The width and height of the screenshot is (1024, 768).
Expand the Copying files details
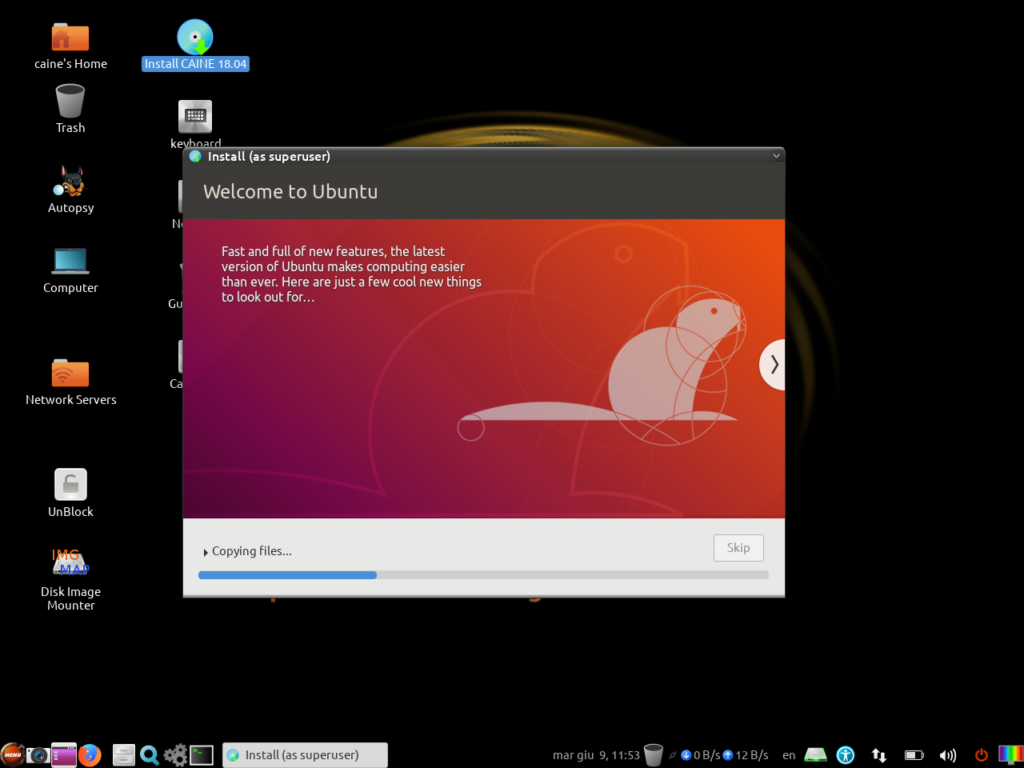click(207, 551)
